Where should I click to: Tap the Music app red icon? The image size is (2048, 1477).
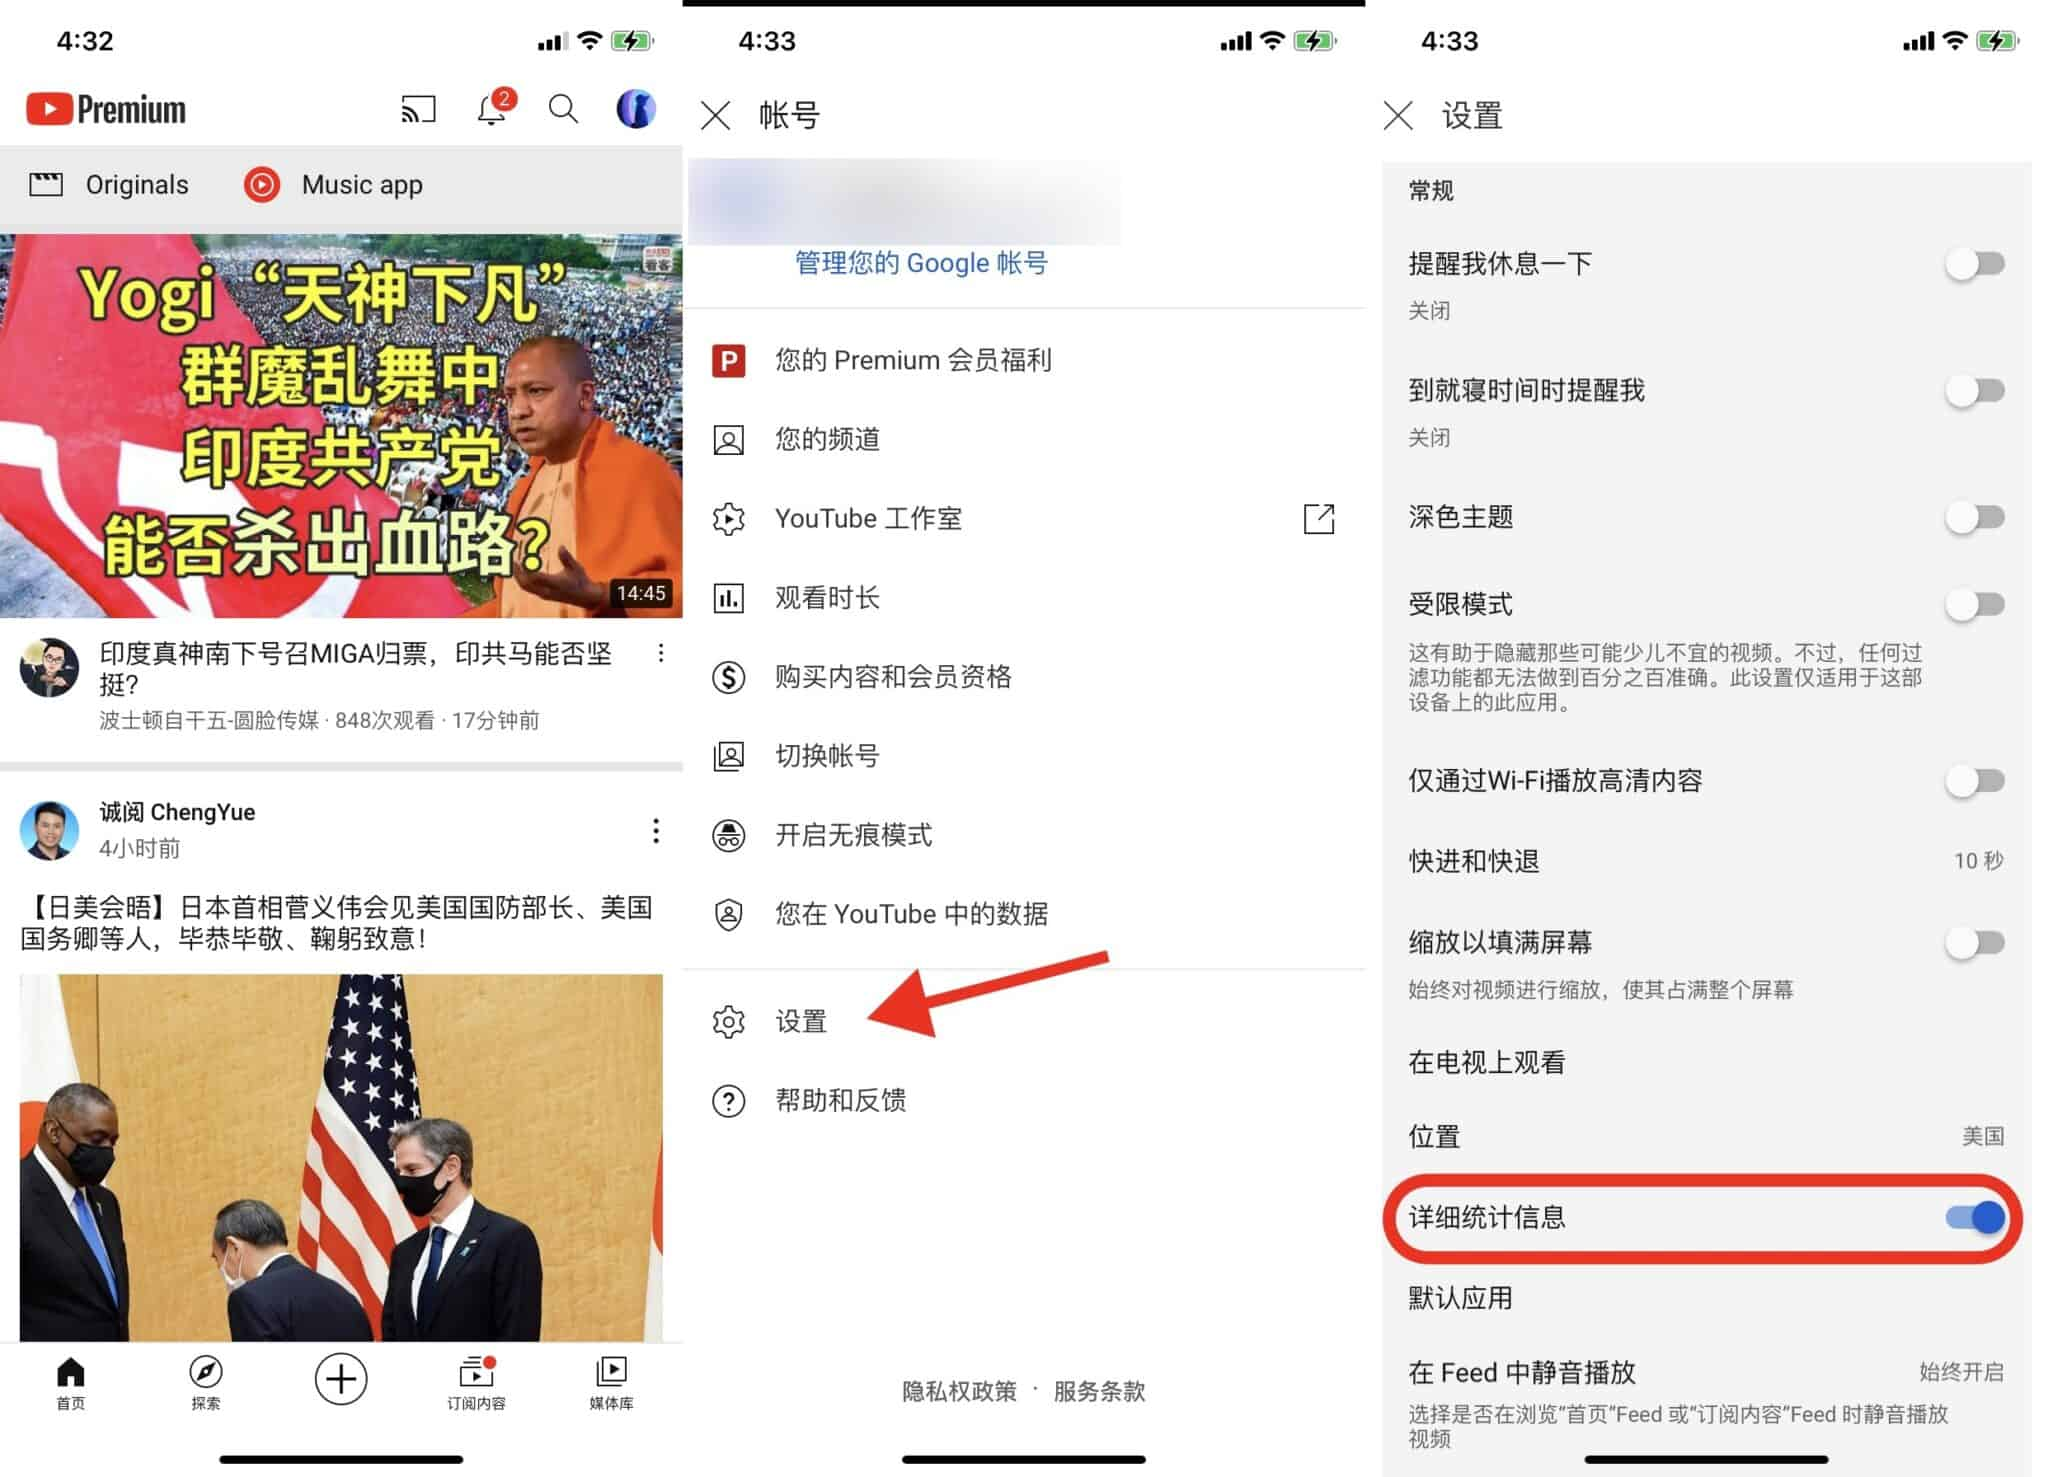pos(262,184)
